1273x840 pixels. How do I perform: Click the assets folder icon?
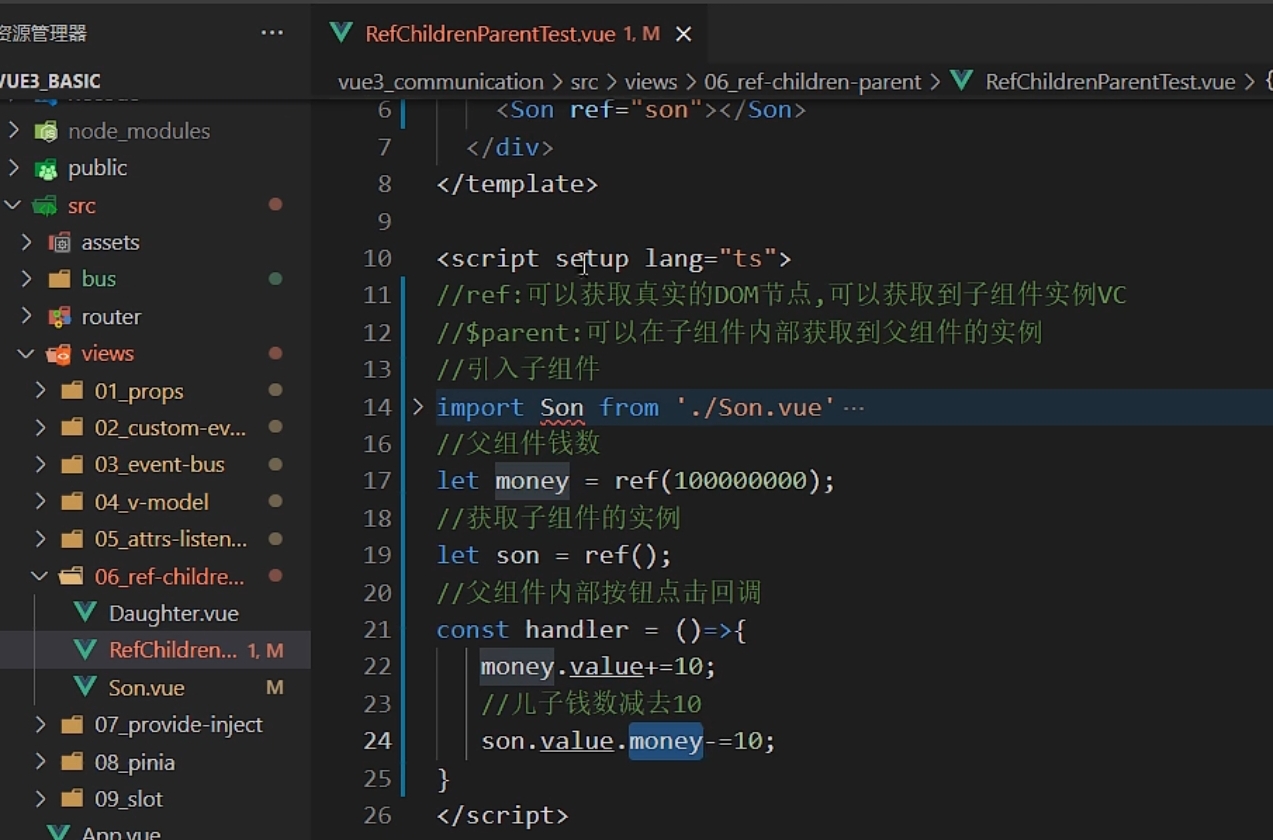[60, 243]
